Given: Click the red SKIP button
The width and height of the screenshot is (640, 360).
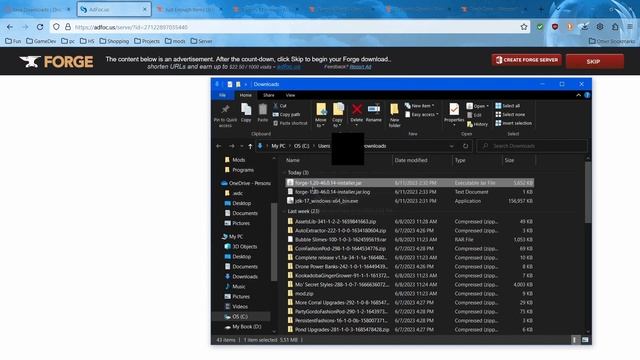Looking at the screenshot, I should tap(595, 61).
